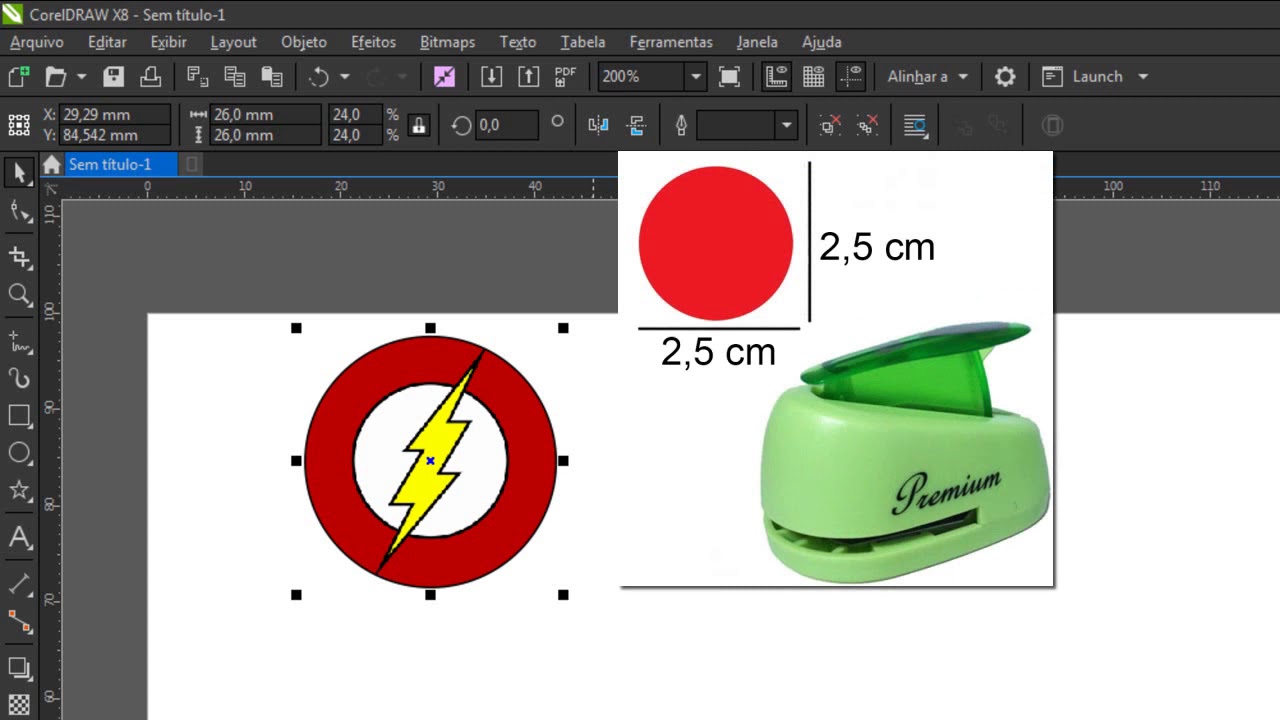
Task: Pick the Freehand drawing tool
Action: coord(19,342)
